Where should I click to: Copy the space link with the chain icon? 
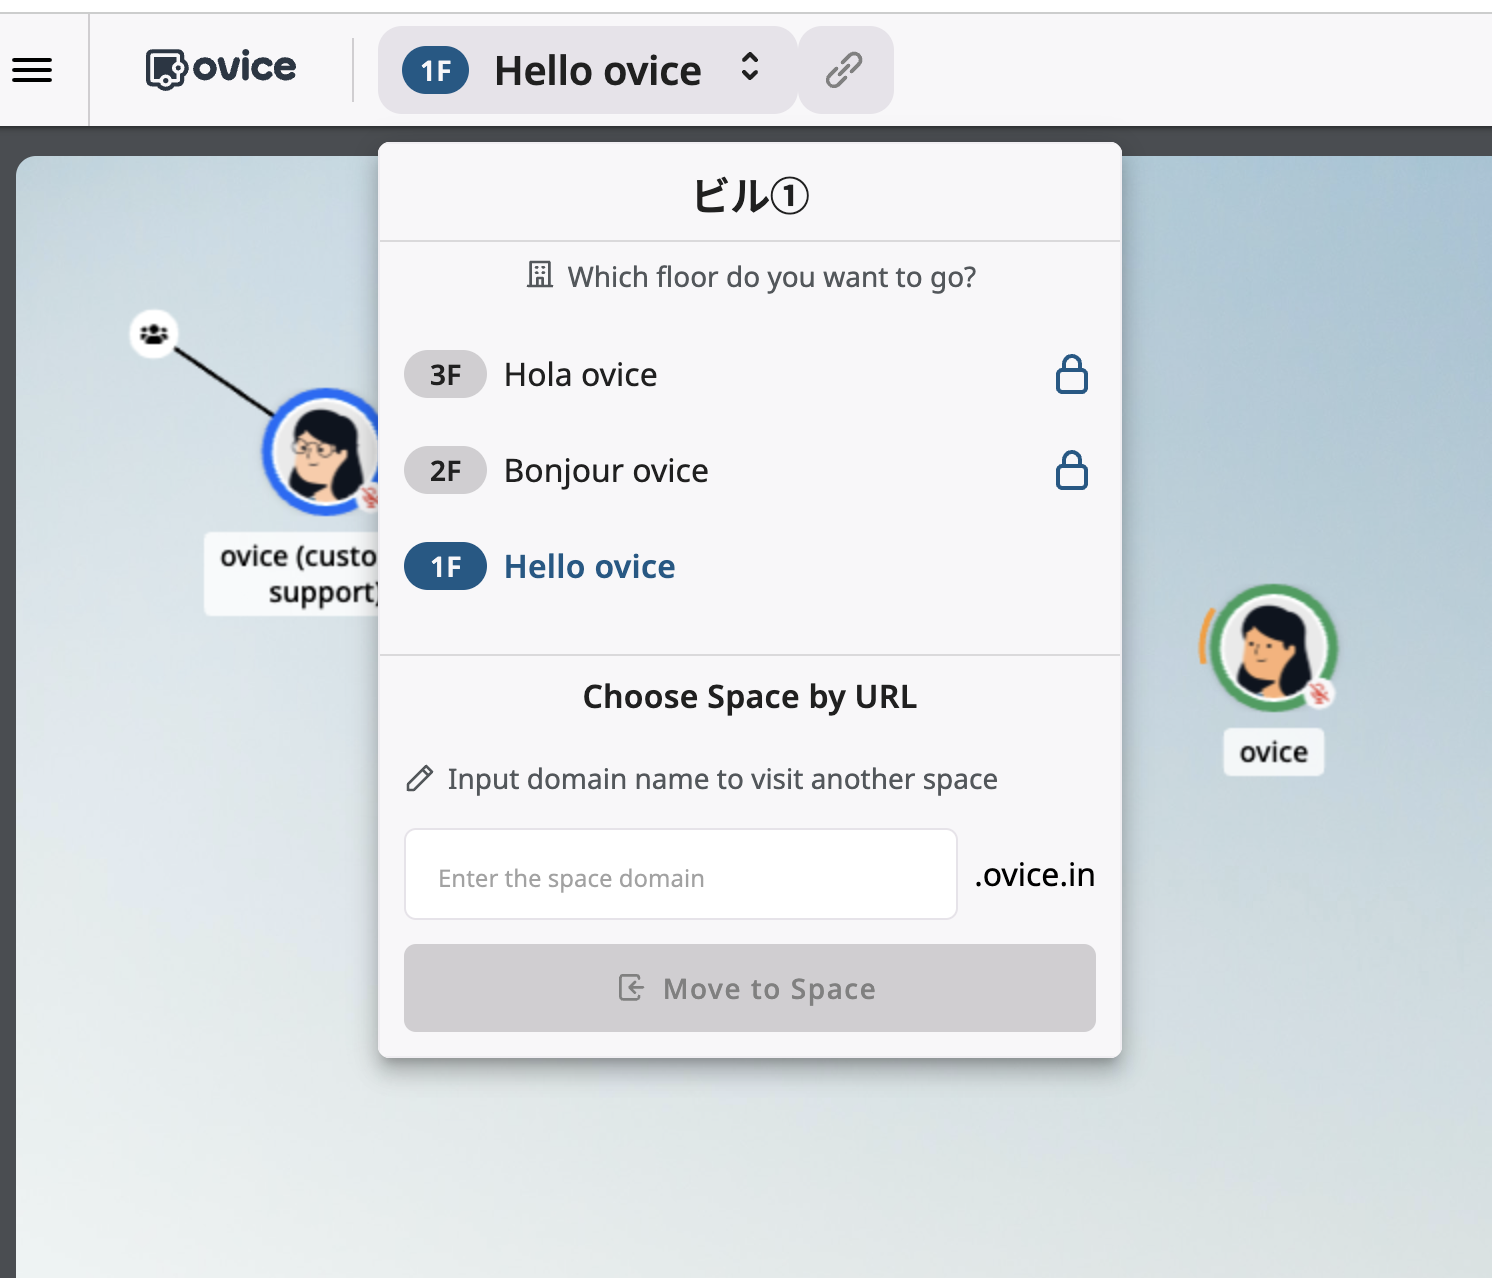coord(845,70)
